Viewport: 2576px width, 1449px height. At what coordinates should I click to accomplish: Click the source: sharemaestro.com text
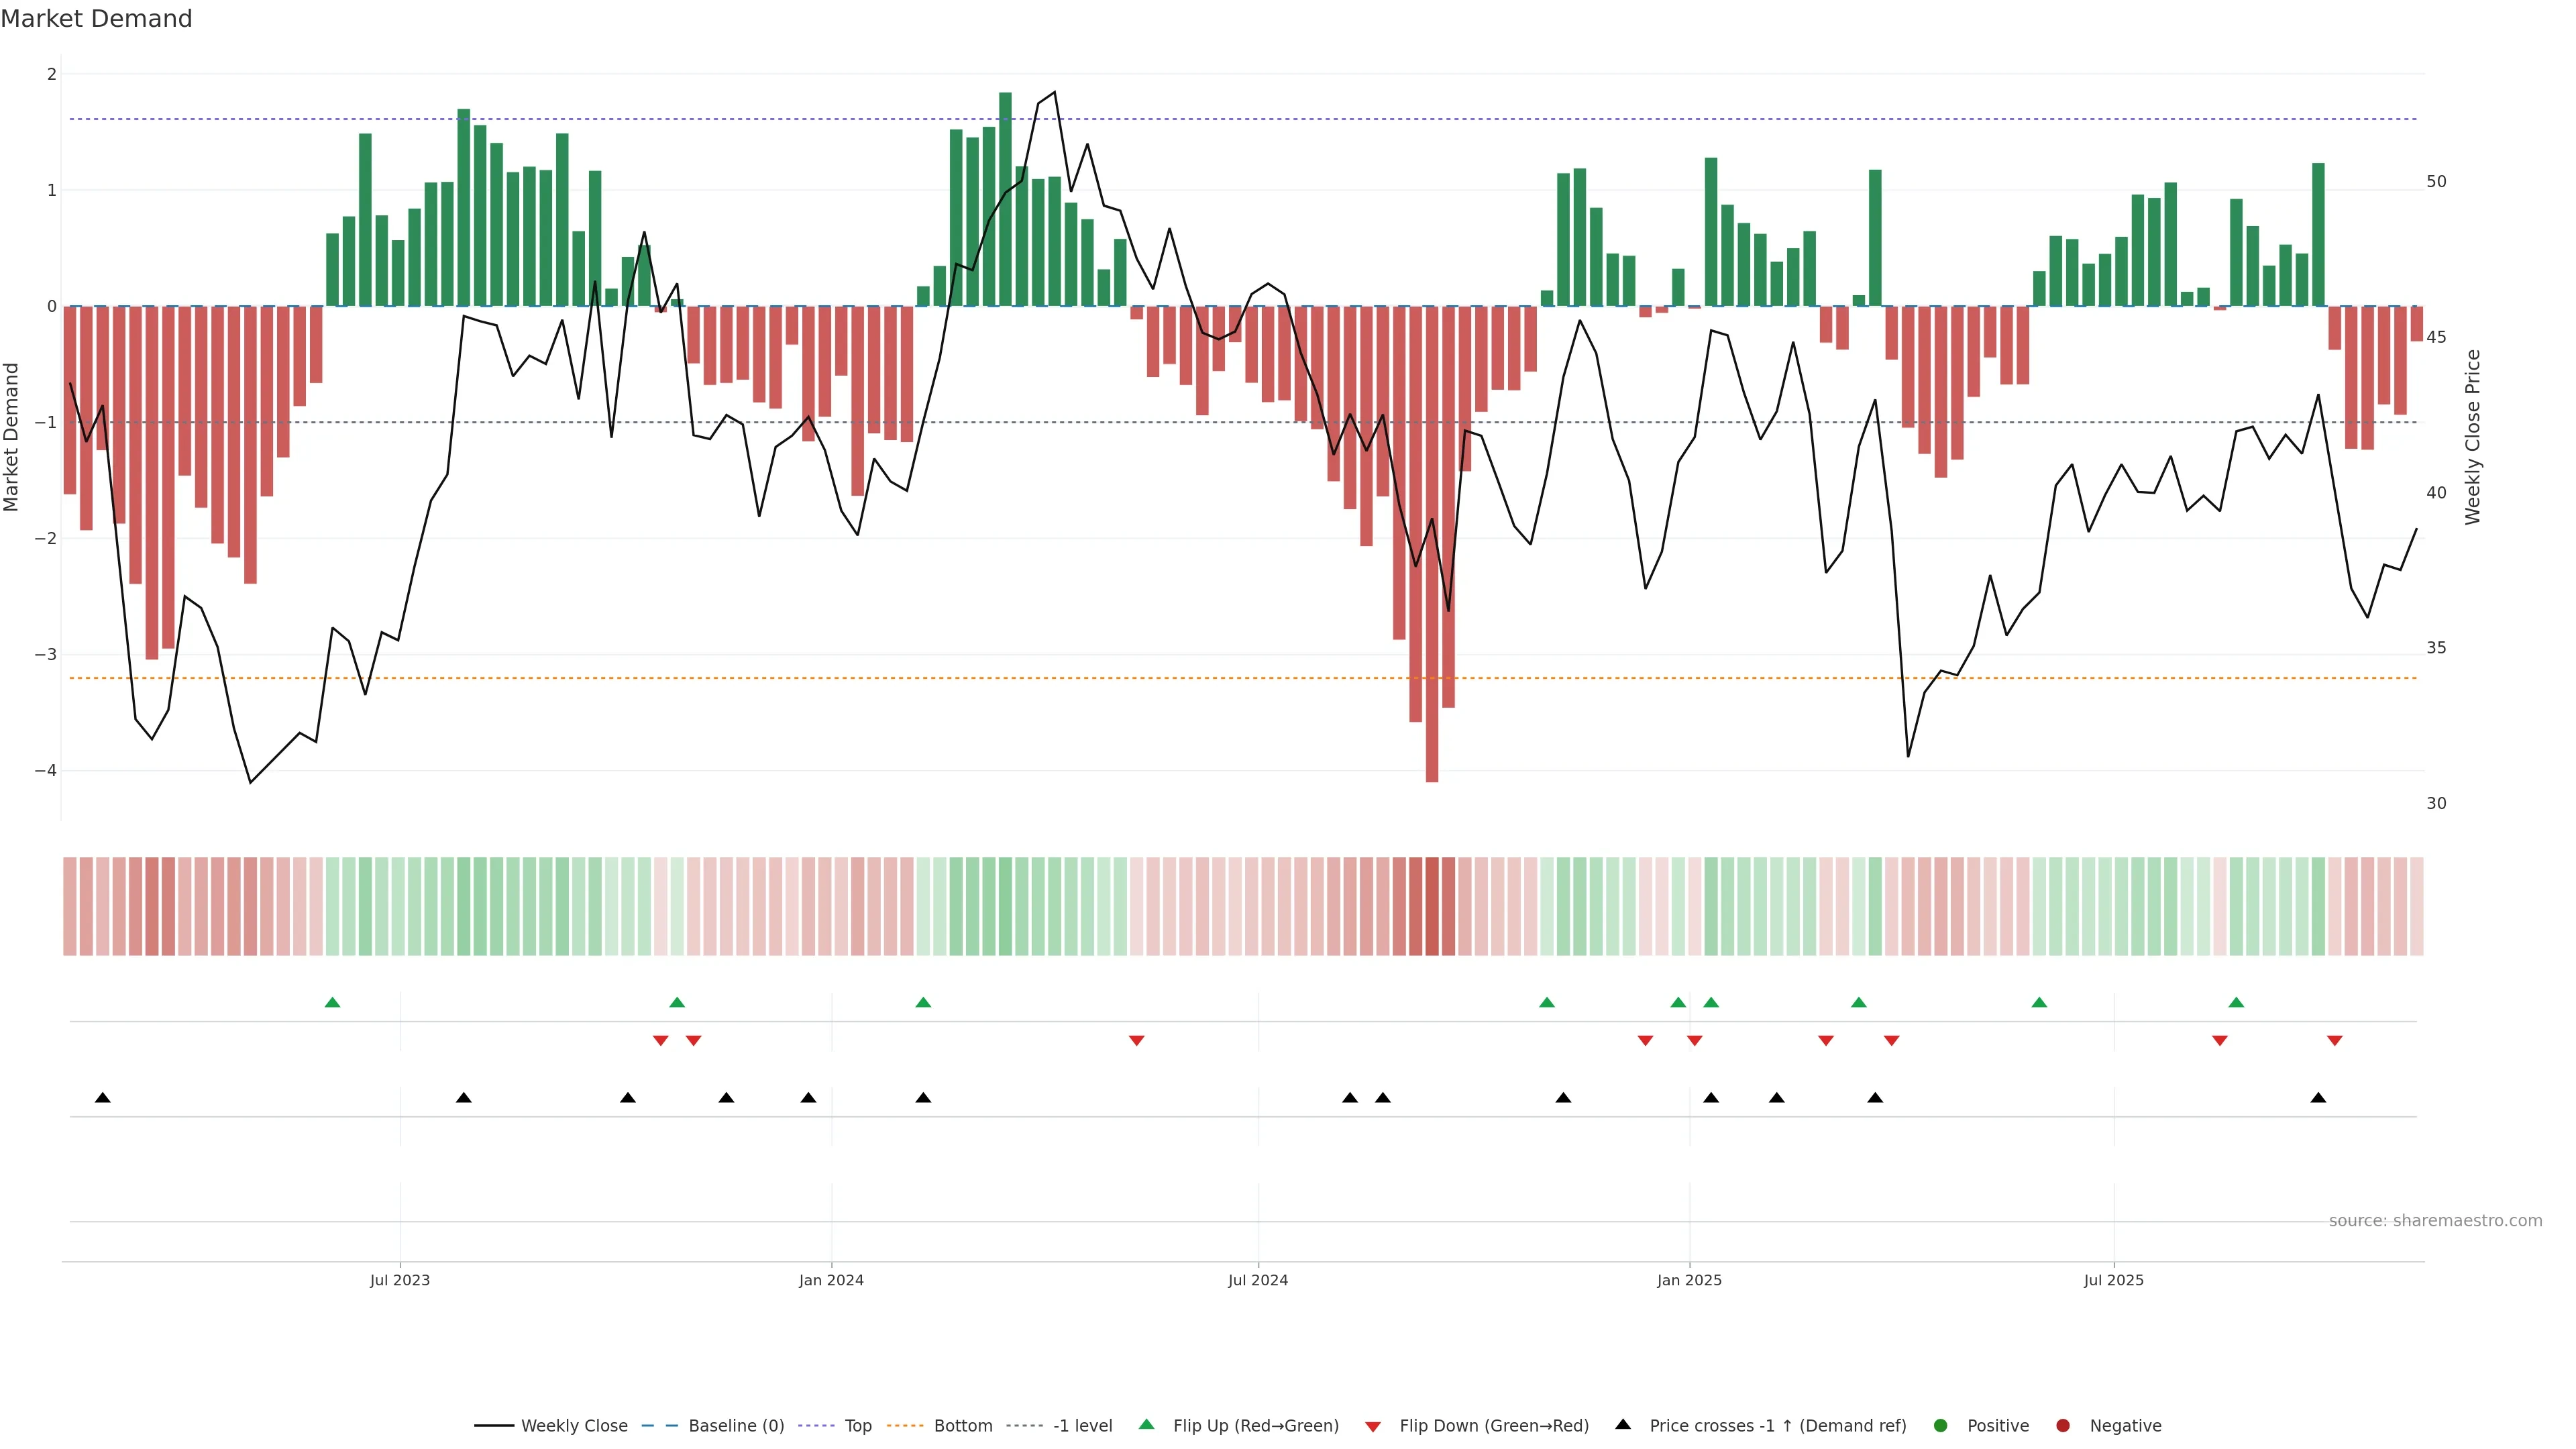pyautogui.click(x=2435, y=1221)
